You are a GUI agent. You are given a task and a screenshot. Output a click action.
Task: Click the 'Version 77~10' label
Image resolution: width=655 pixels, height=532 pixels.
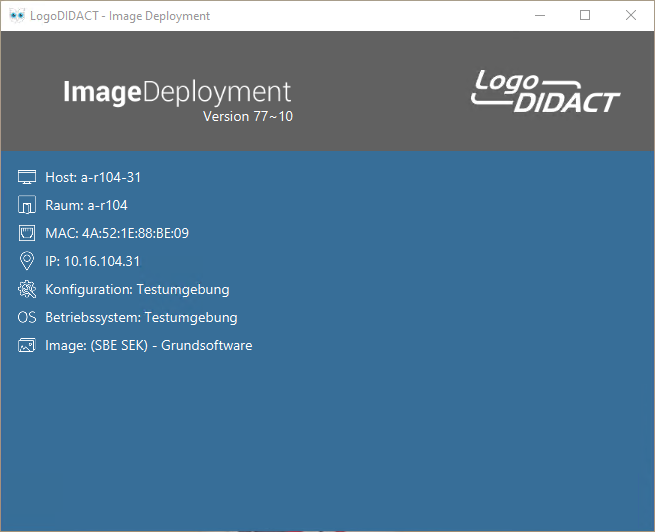(248, 116)
